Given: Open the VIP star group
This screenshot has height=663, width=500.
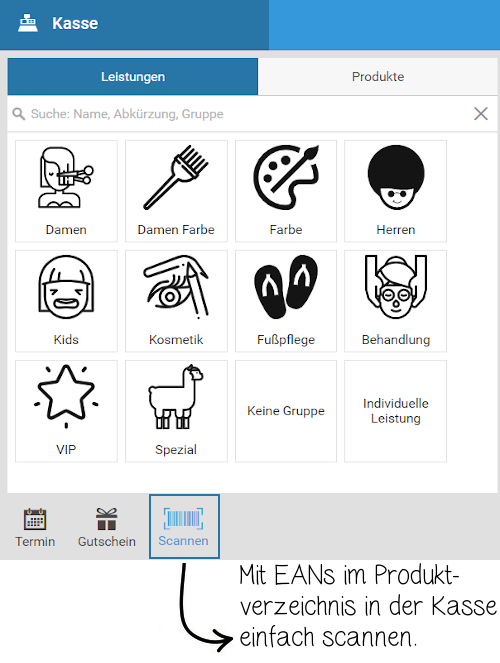Looking at the screenshot, I should coord(66,411).
